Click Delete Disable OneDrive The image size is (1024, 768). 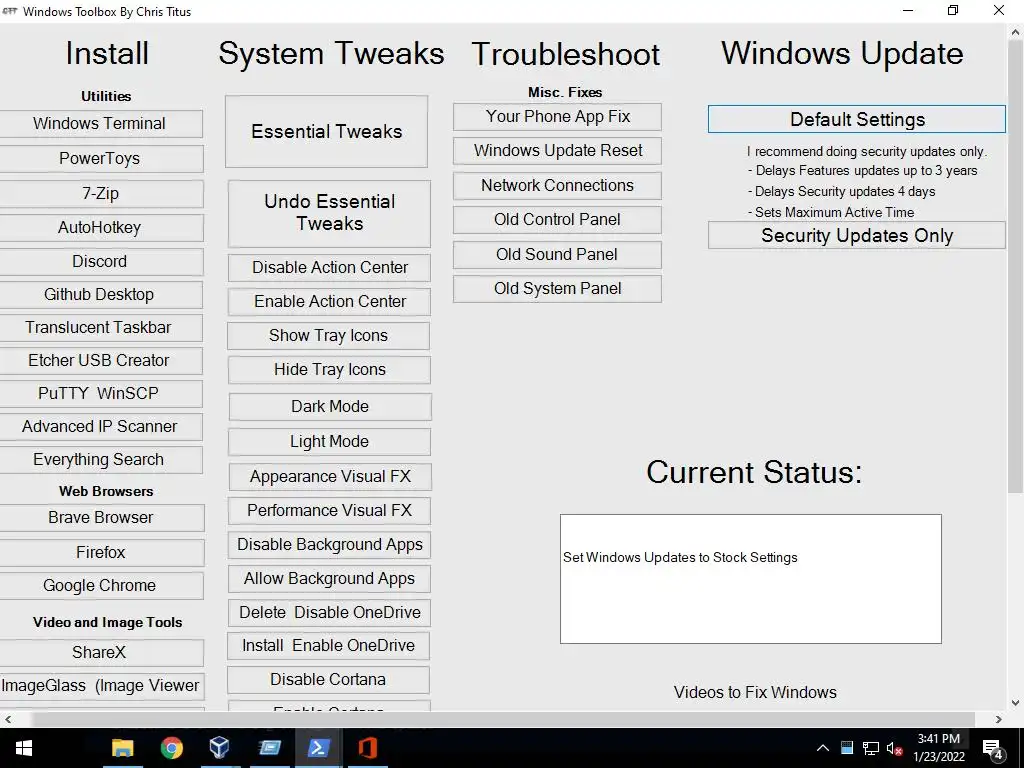pyautogui.click(x=329, y=613)
